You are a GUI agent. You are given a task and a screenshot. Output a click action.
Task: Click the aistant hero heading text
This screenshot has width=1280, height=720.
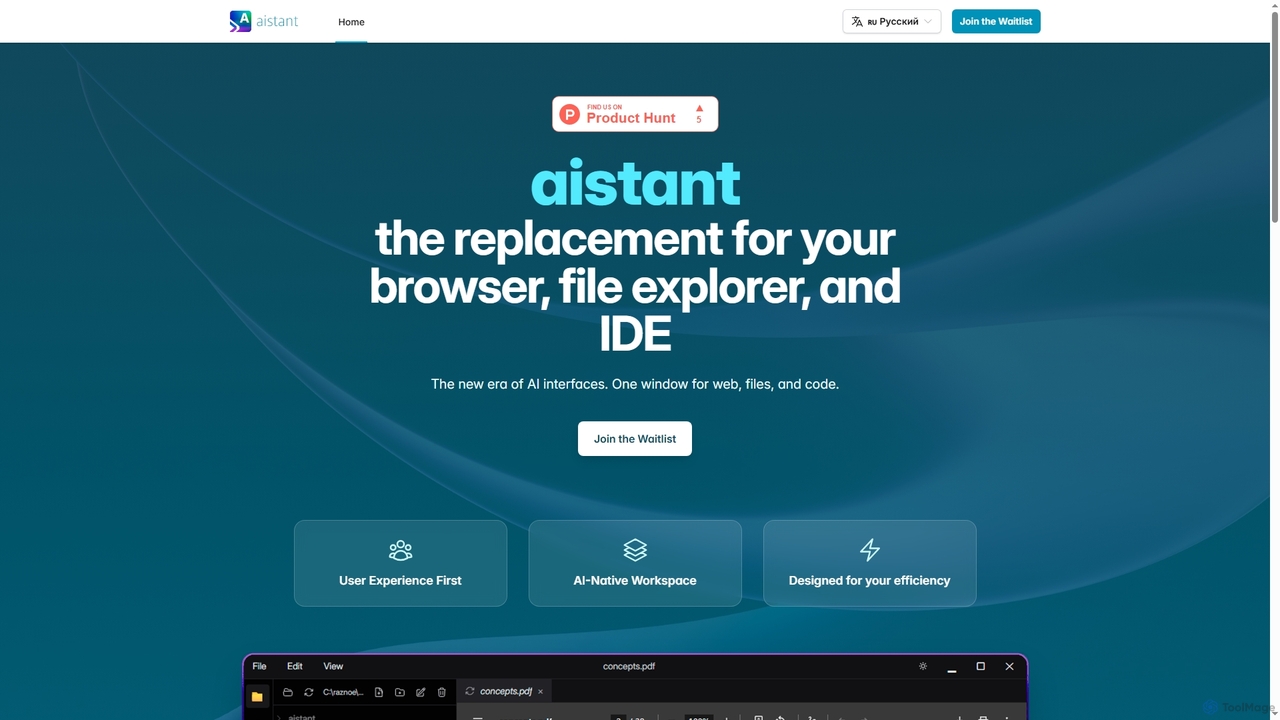pyautogui.click(x=635, y=183)
